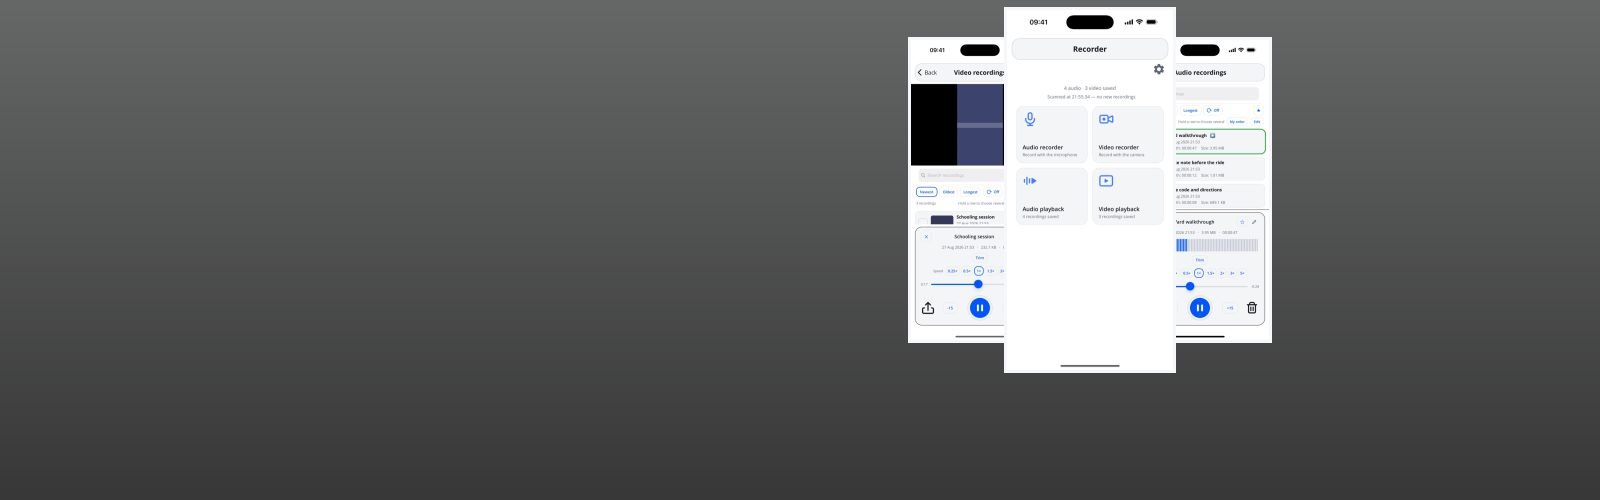Set video speed to 1.5x in Schooling session
1600x500 pixels.
991,271
